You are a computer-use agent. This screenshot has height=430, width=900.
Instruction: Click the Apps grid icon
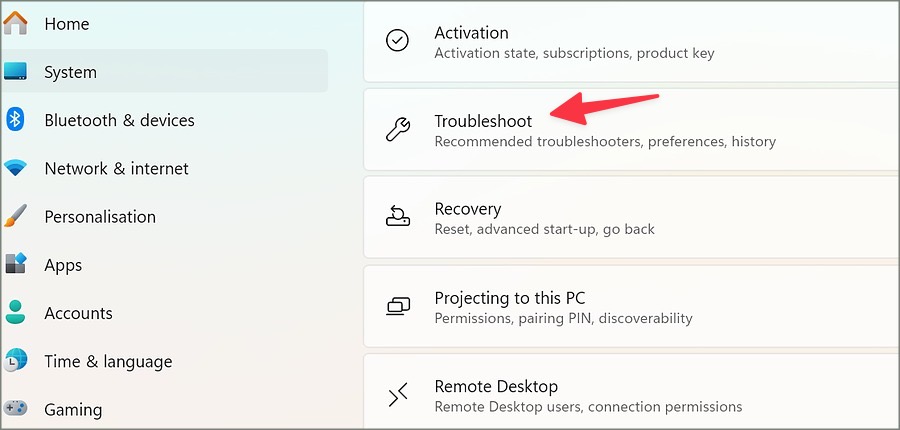16,265
